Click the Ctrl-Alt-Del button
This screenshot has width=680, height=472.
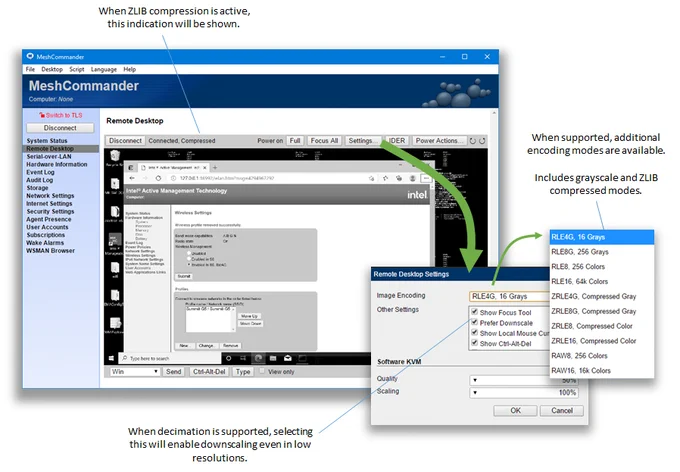[x=209, y=371]
